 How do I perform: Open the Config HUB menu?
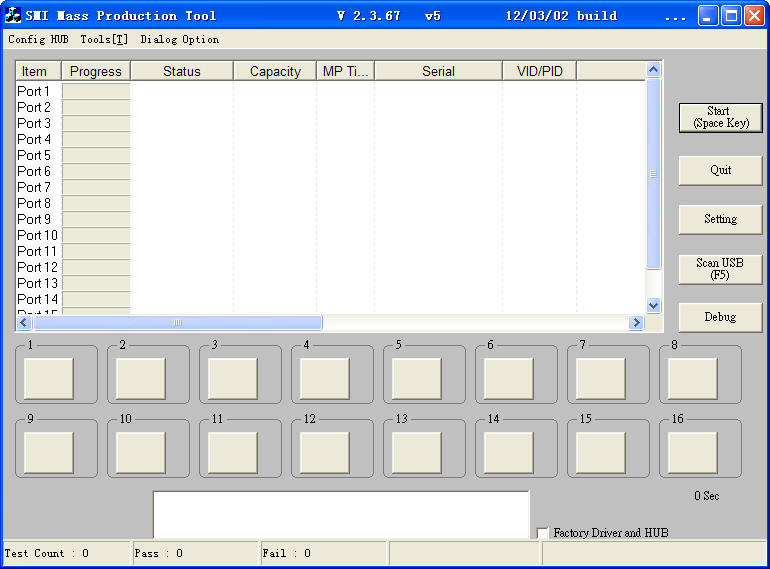[x=38, y=39]
